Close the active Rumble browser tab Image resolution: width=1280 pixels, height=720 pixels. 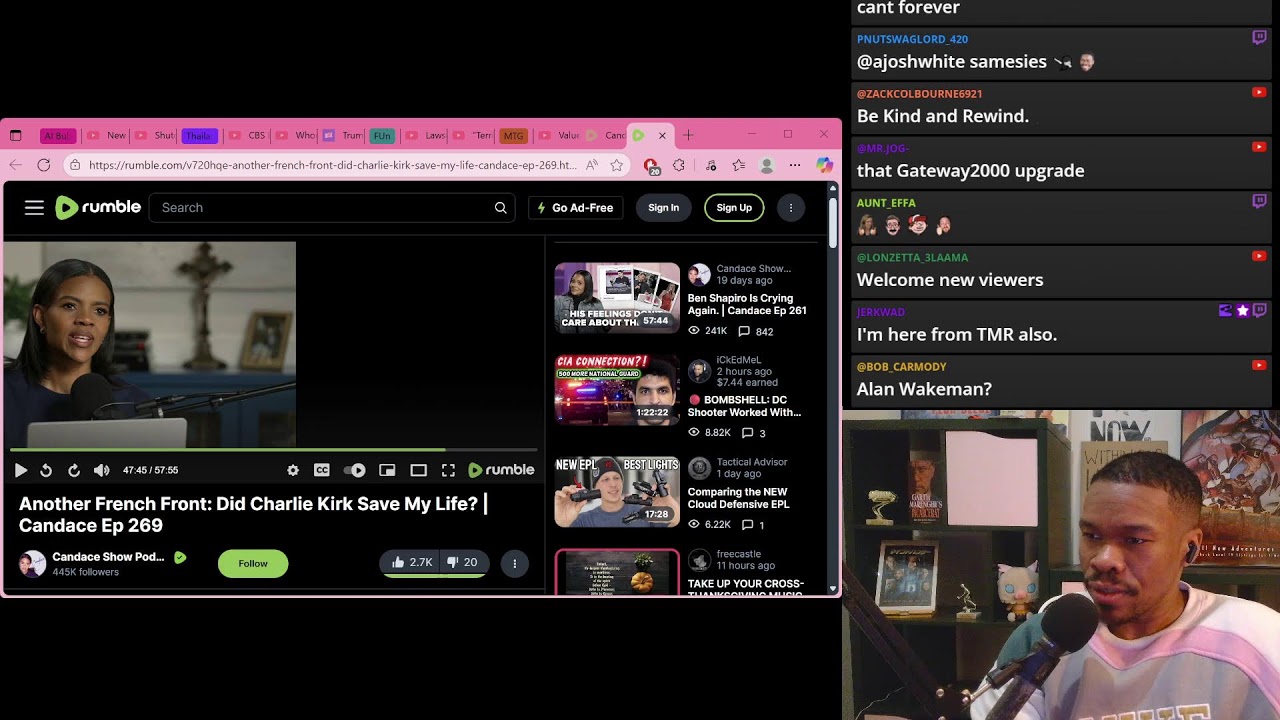[x=662, y=135]
